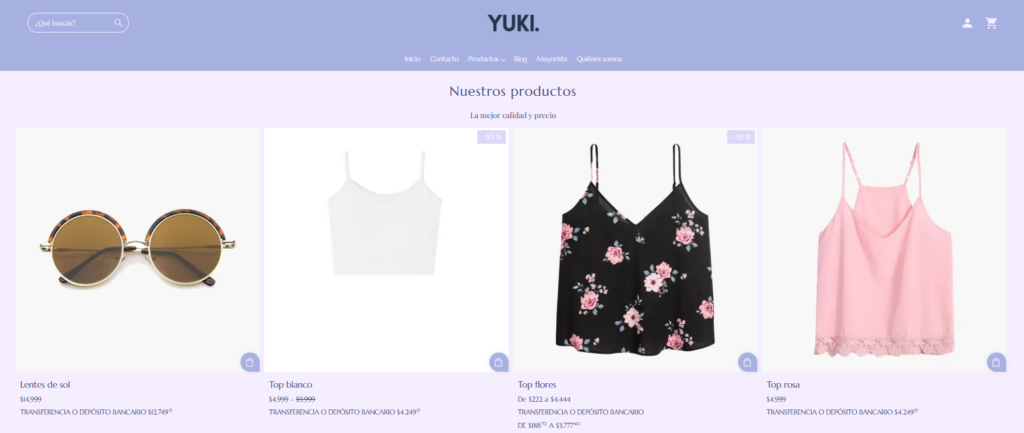Image resolution: width=1024 pixels, height=433 pixels.
Task: Open the Blog menu link
Action: click(520, 59)
